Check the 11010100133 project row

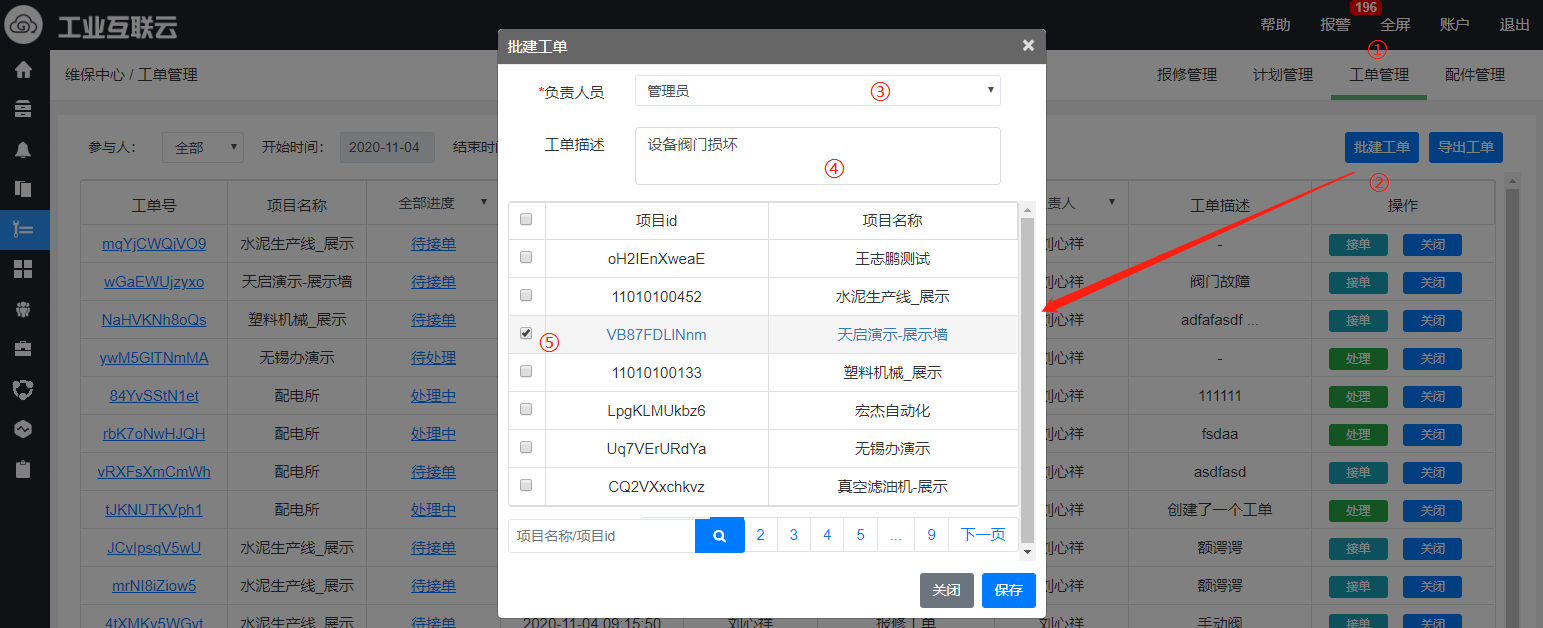[x=526, y=372]
